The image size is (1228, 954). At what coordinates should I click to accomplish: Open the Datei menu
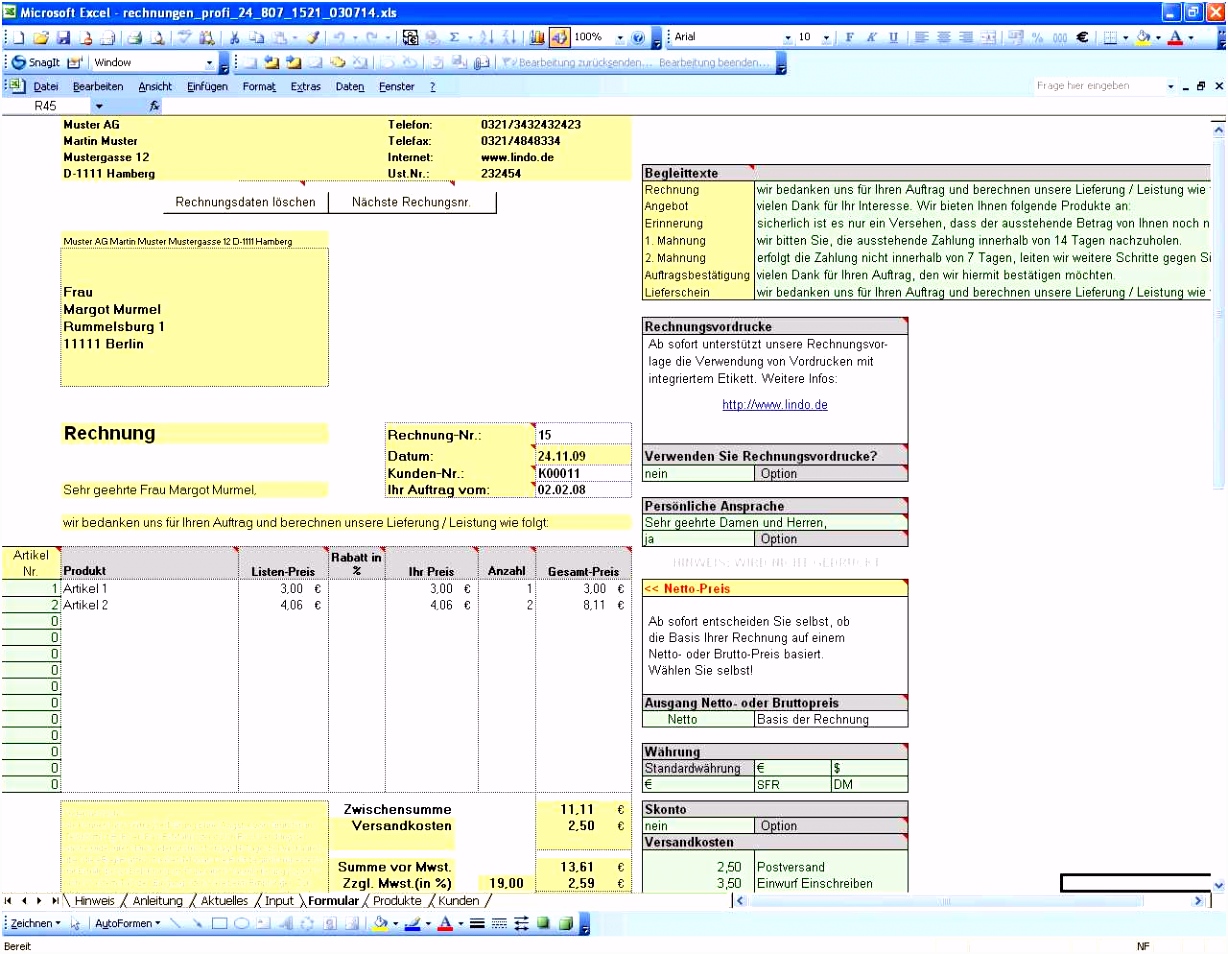pyautogui.click(x=46, y=87)
